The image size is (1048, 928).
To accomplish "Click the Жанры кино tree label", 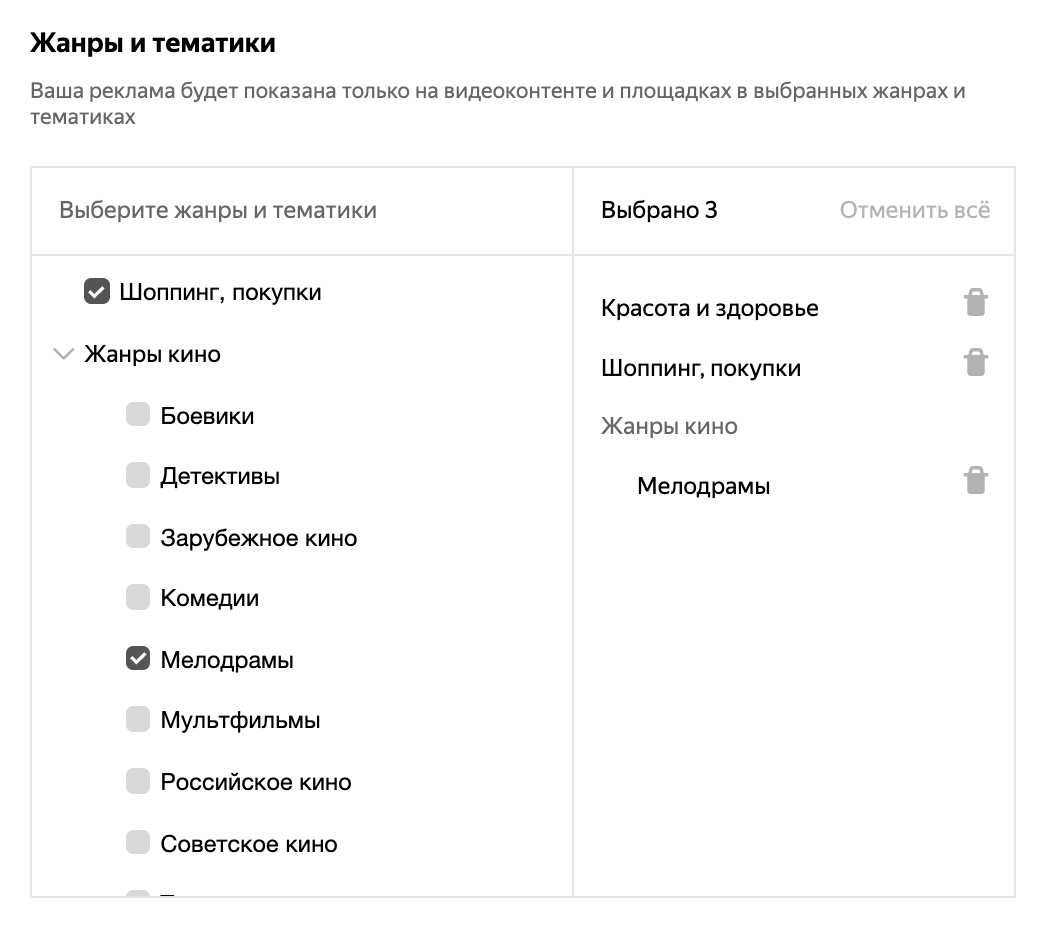I will tap(152, 354).
